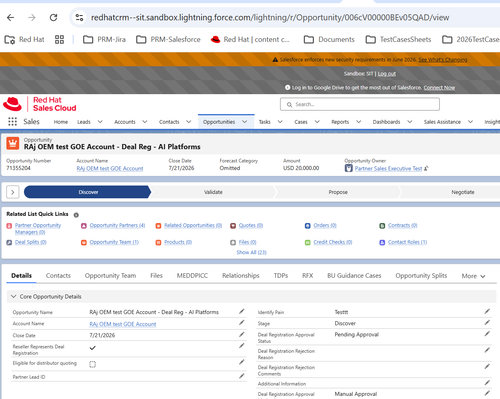Open the BU Guidance Cases tab
Screen dimensions: 500x399
click(x=354, y=276)
